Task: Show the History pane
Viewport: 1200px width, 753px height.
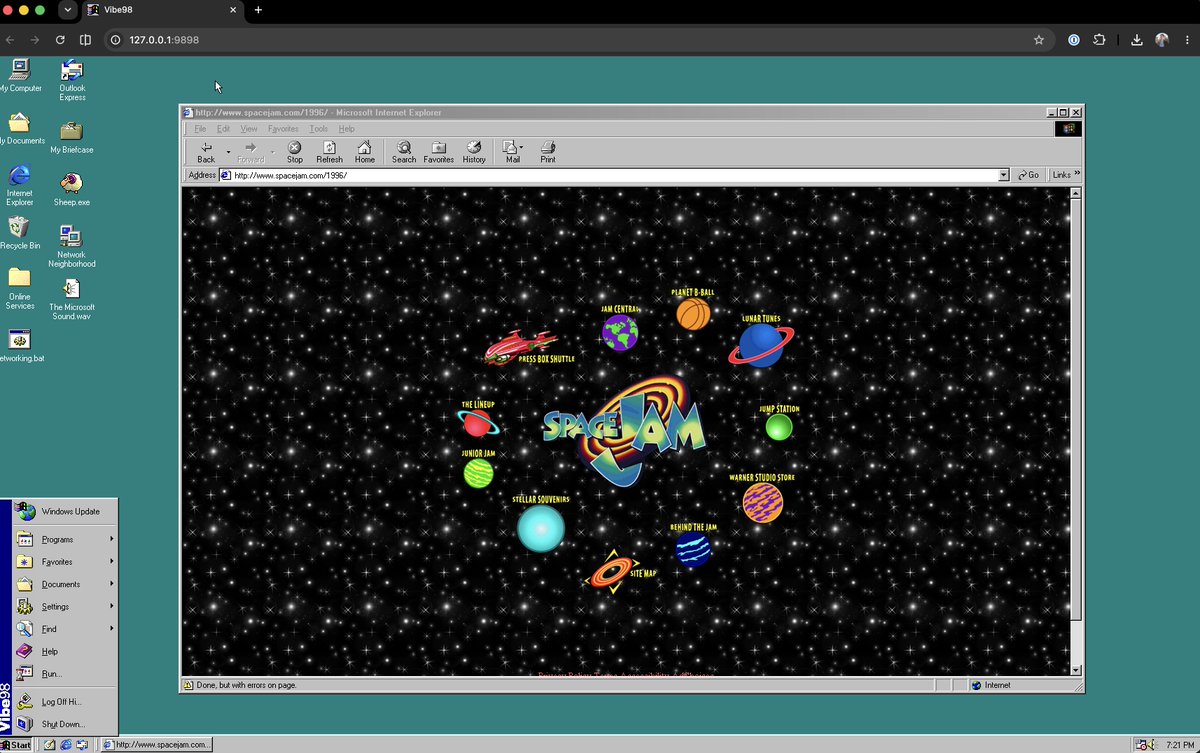Action: [474, 152]
